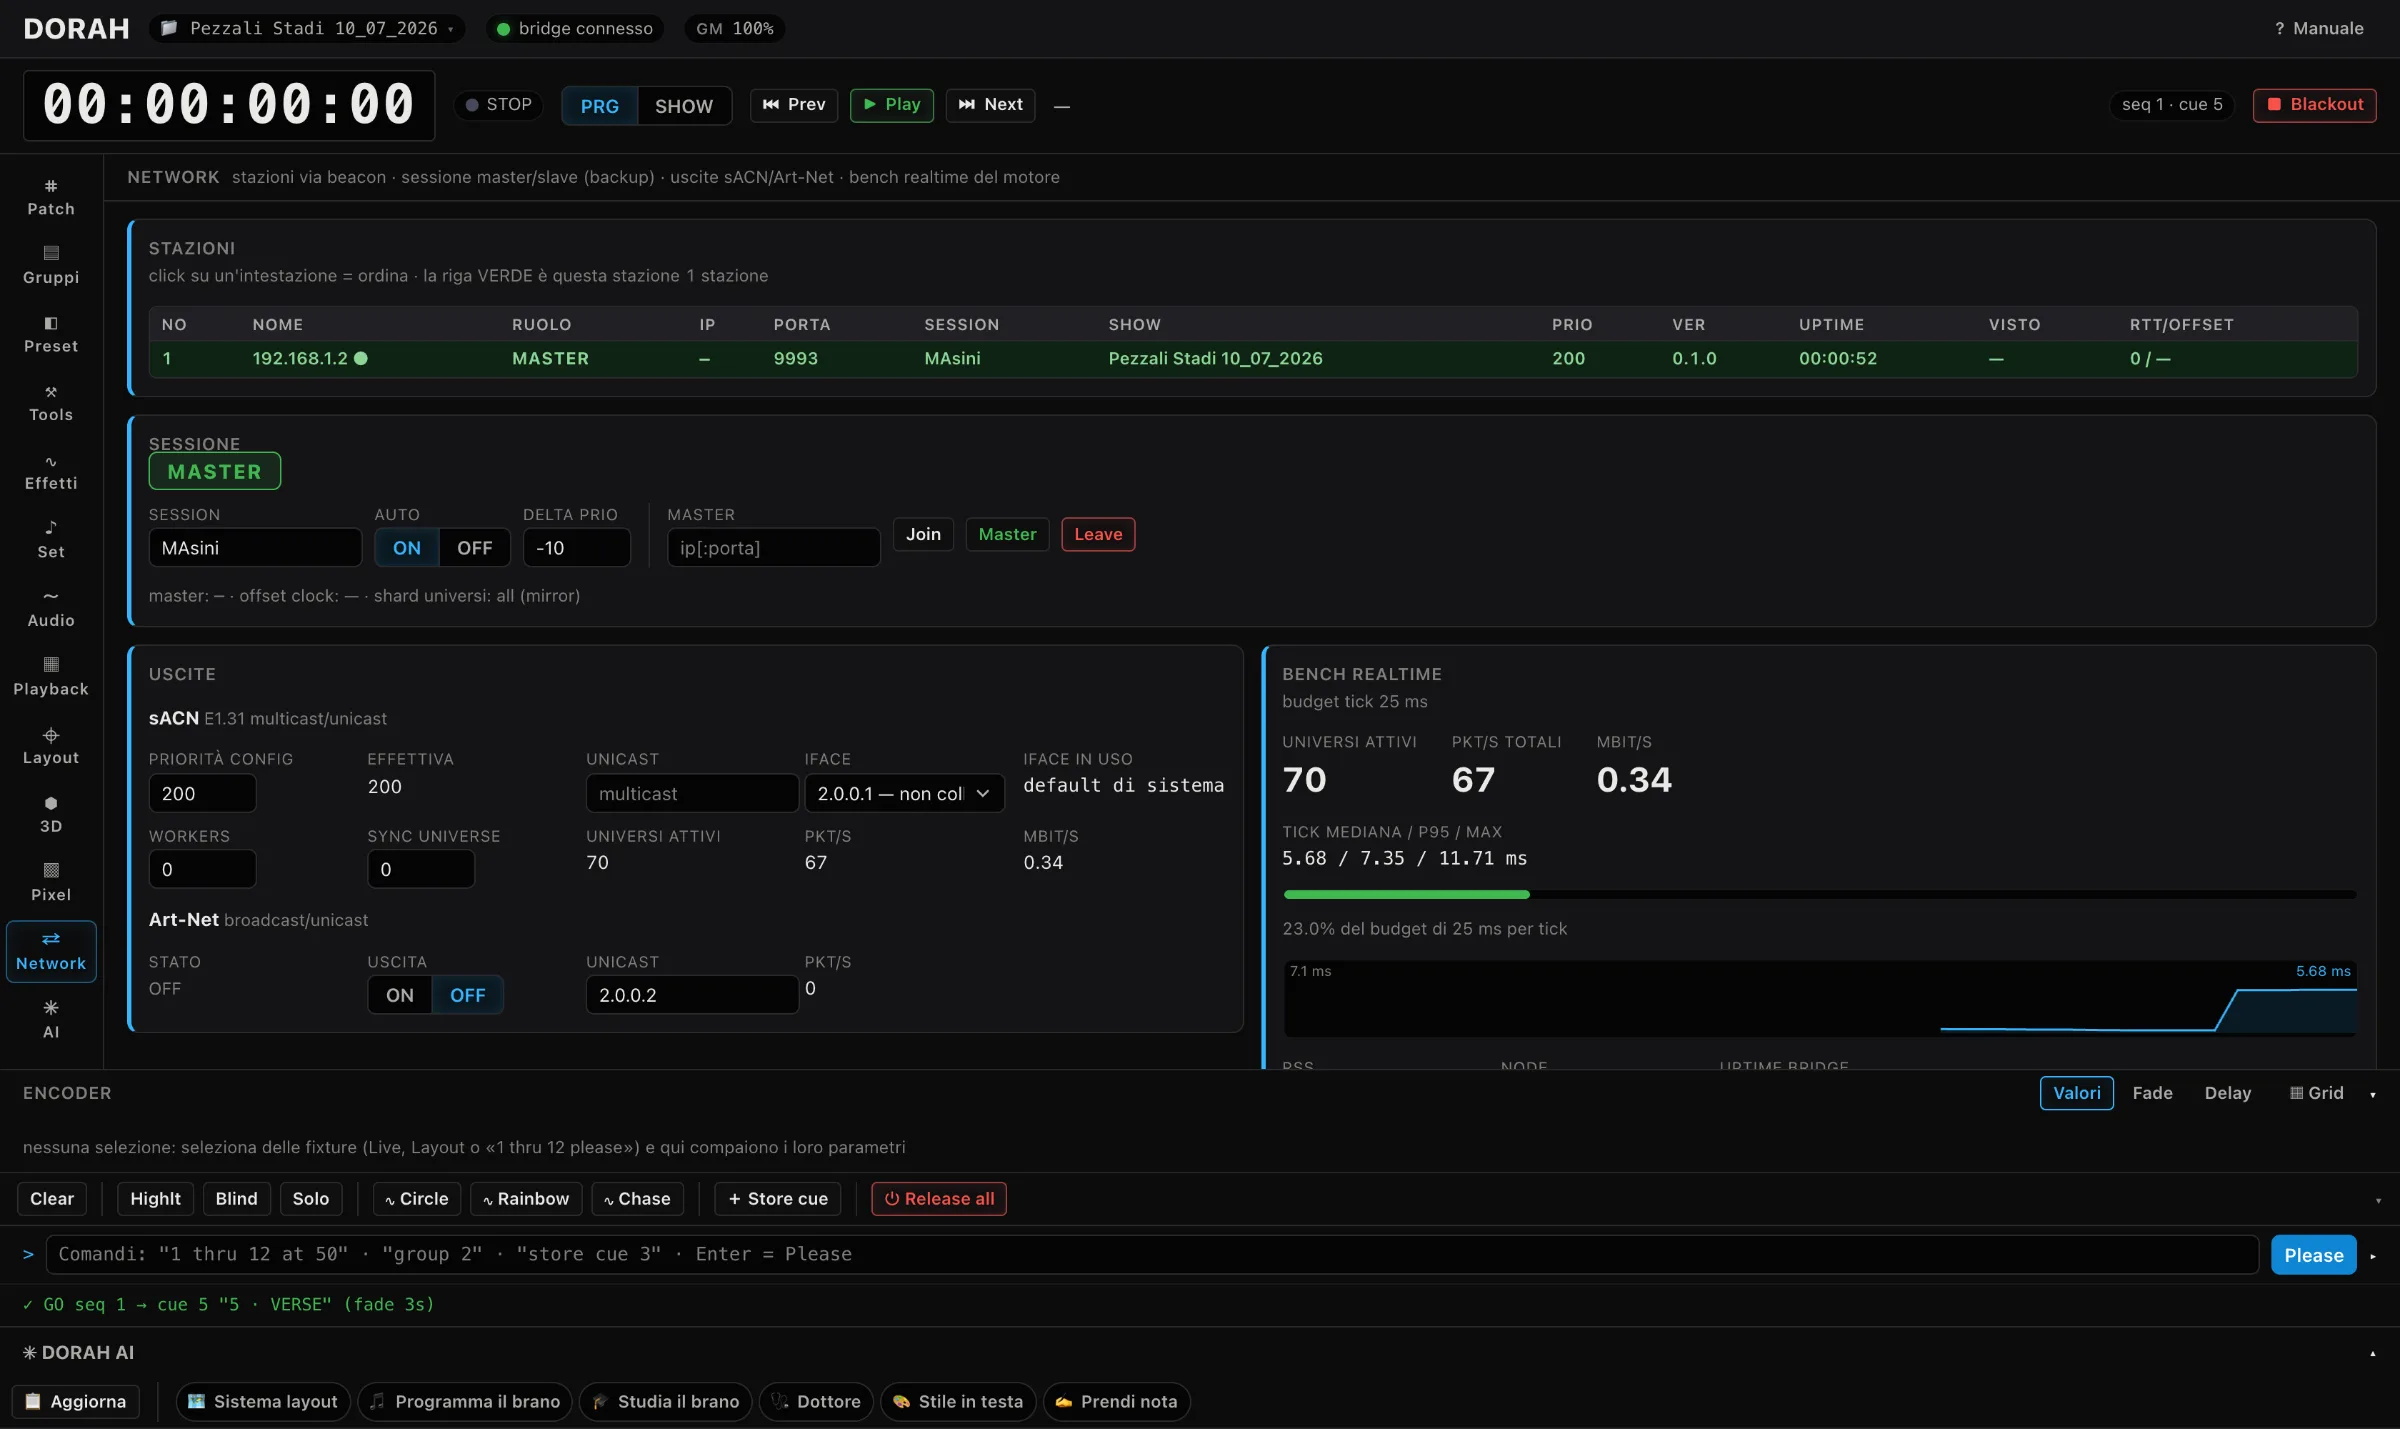
Task: Sort stations by NOME column header
Action: coord(278,325)
